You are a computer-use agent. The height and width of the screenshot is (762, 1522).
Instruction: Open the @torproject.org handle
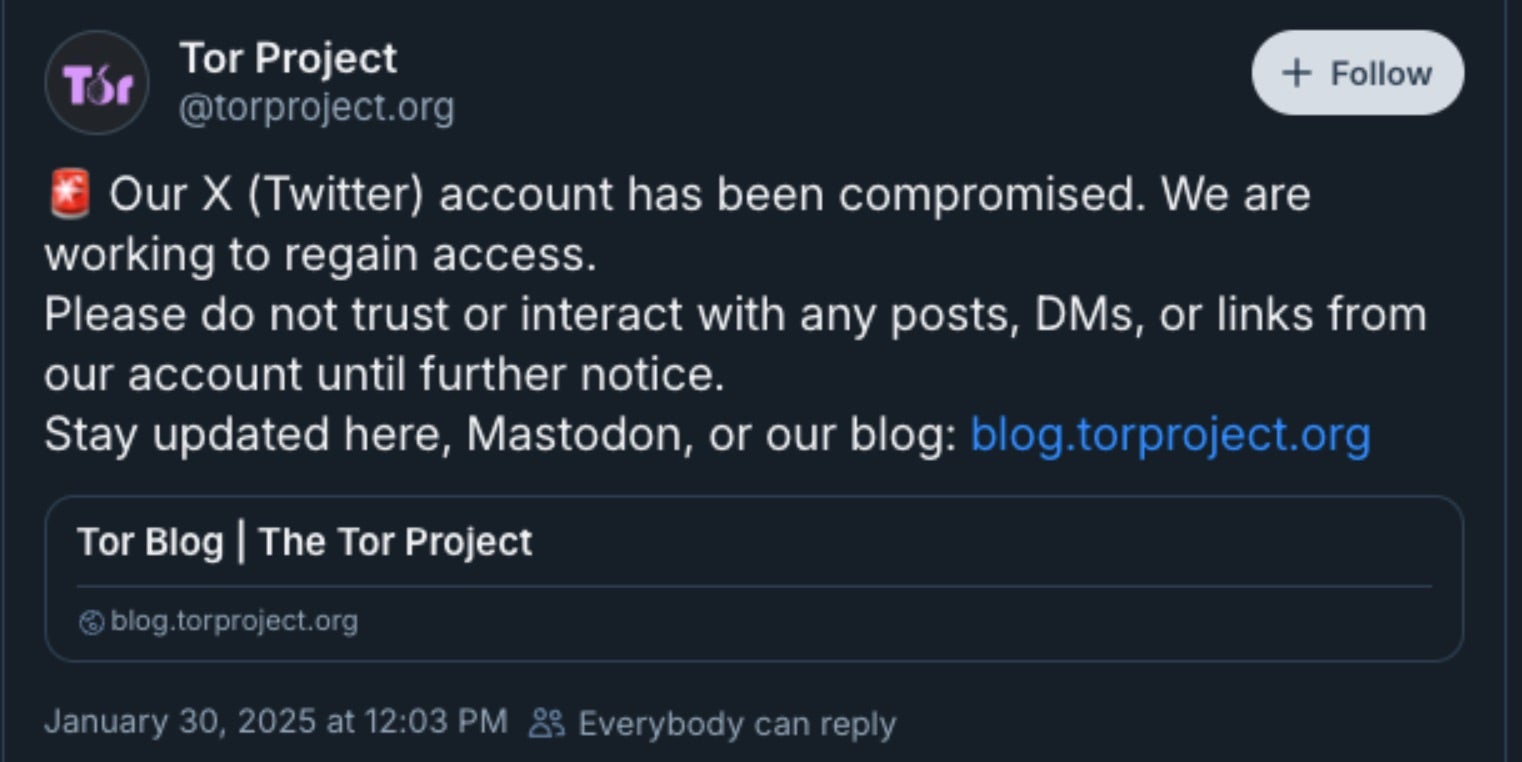pyautogui.click(x=316, y=107)
